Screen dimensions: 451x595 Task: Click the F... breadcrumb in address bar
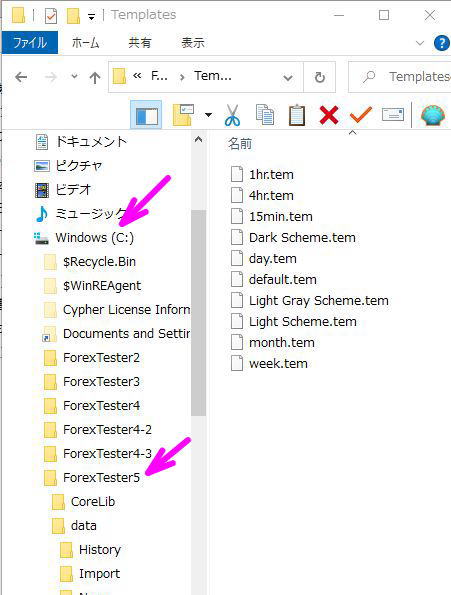[x=159, y=76]
